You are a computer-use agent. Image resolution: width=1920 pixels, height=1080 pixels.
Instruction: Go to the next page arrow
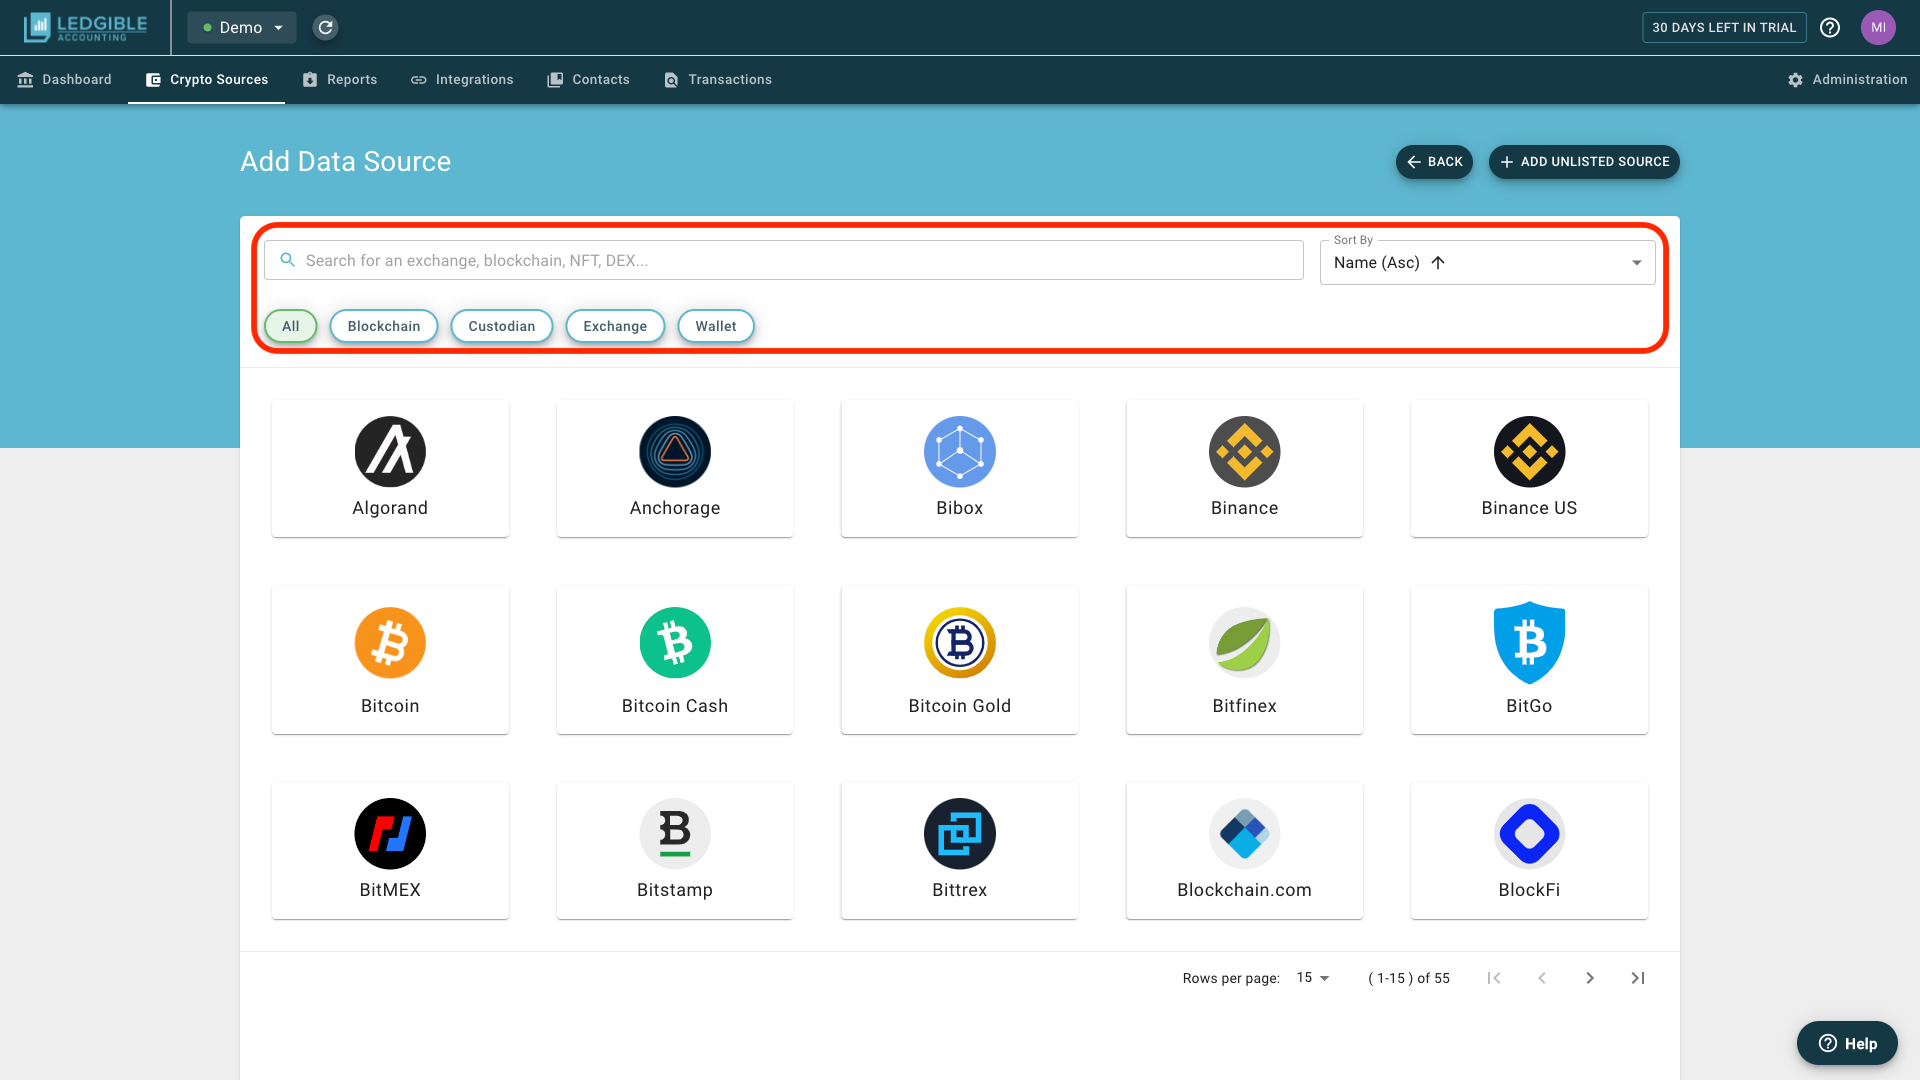coord(1590,978)
